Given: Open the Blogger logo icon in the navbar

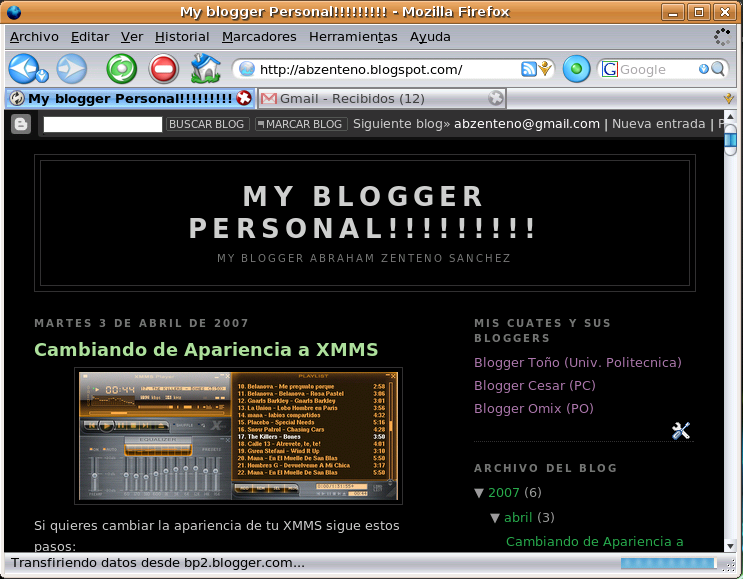Looking at the screenshot, I should click(x=21, y=124).
